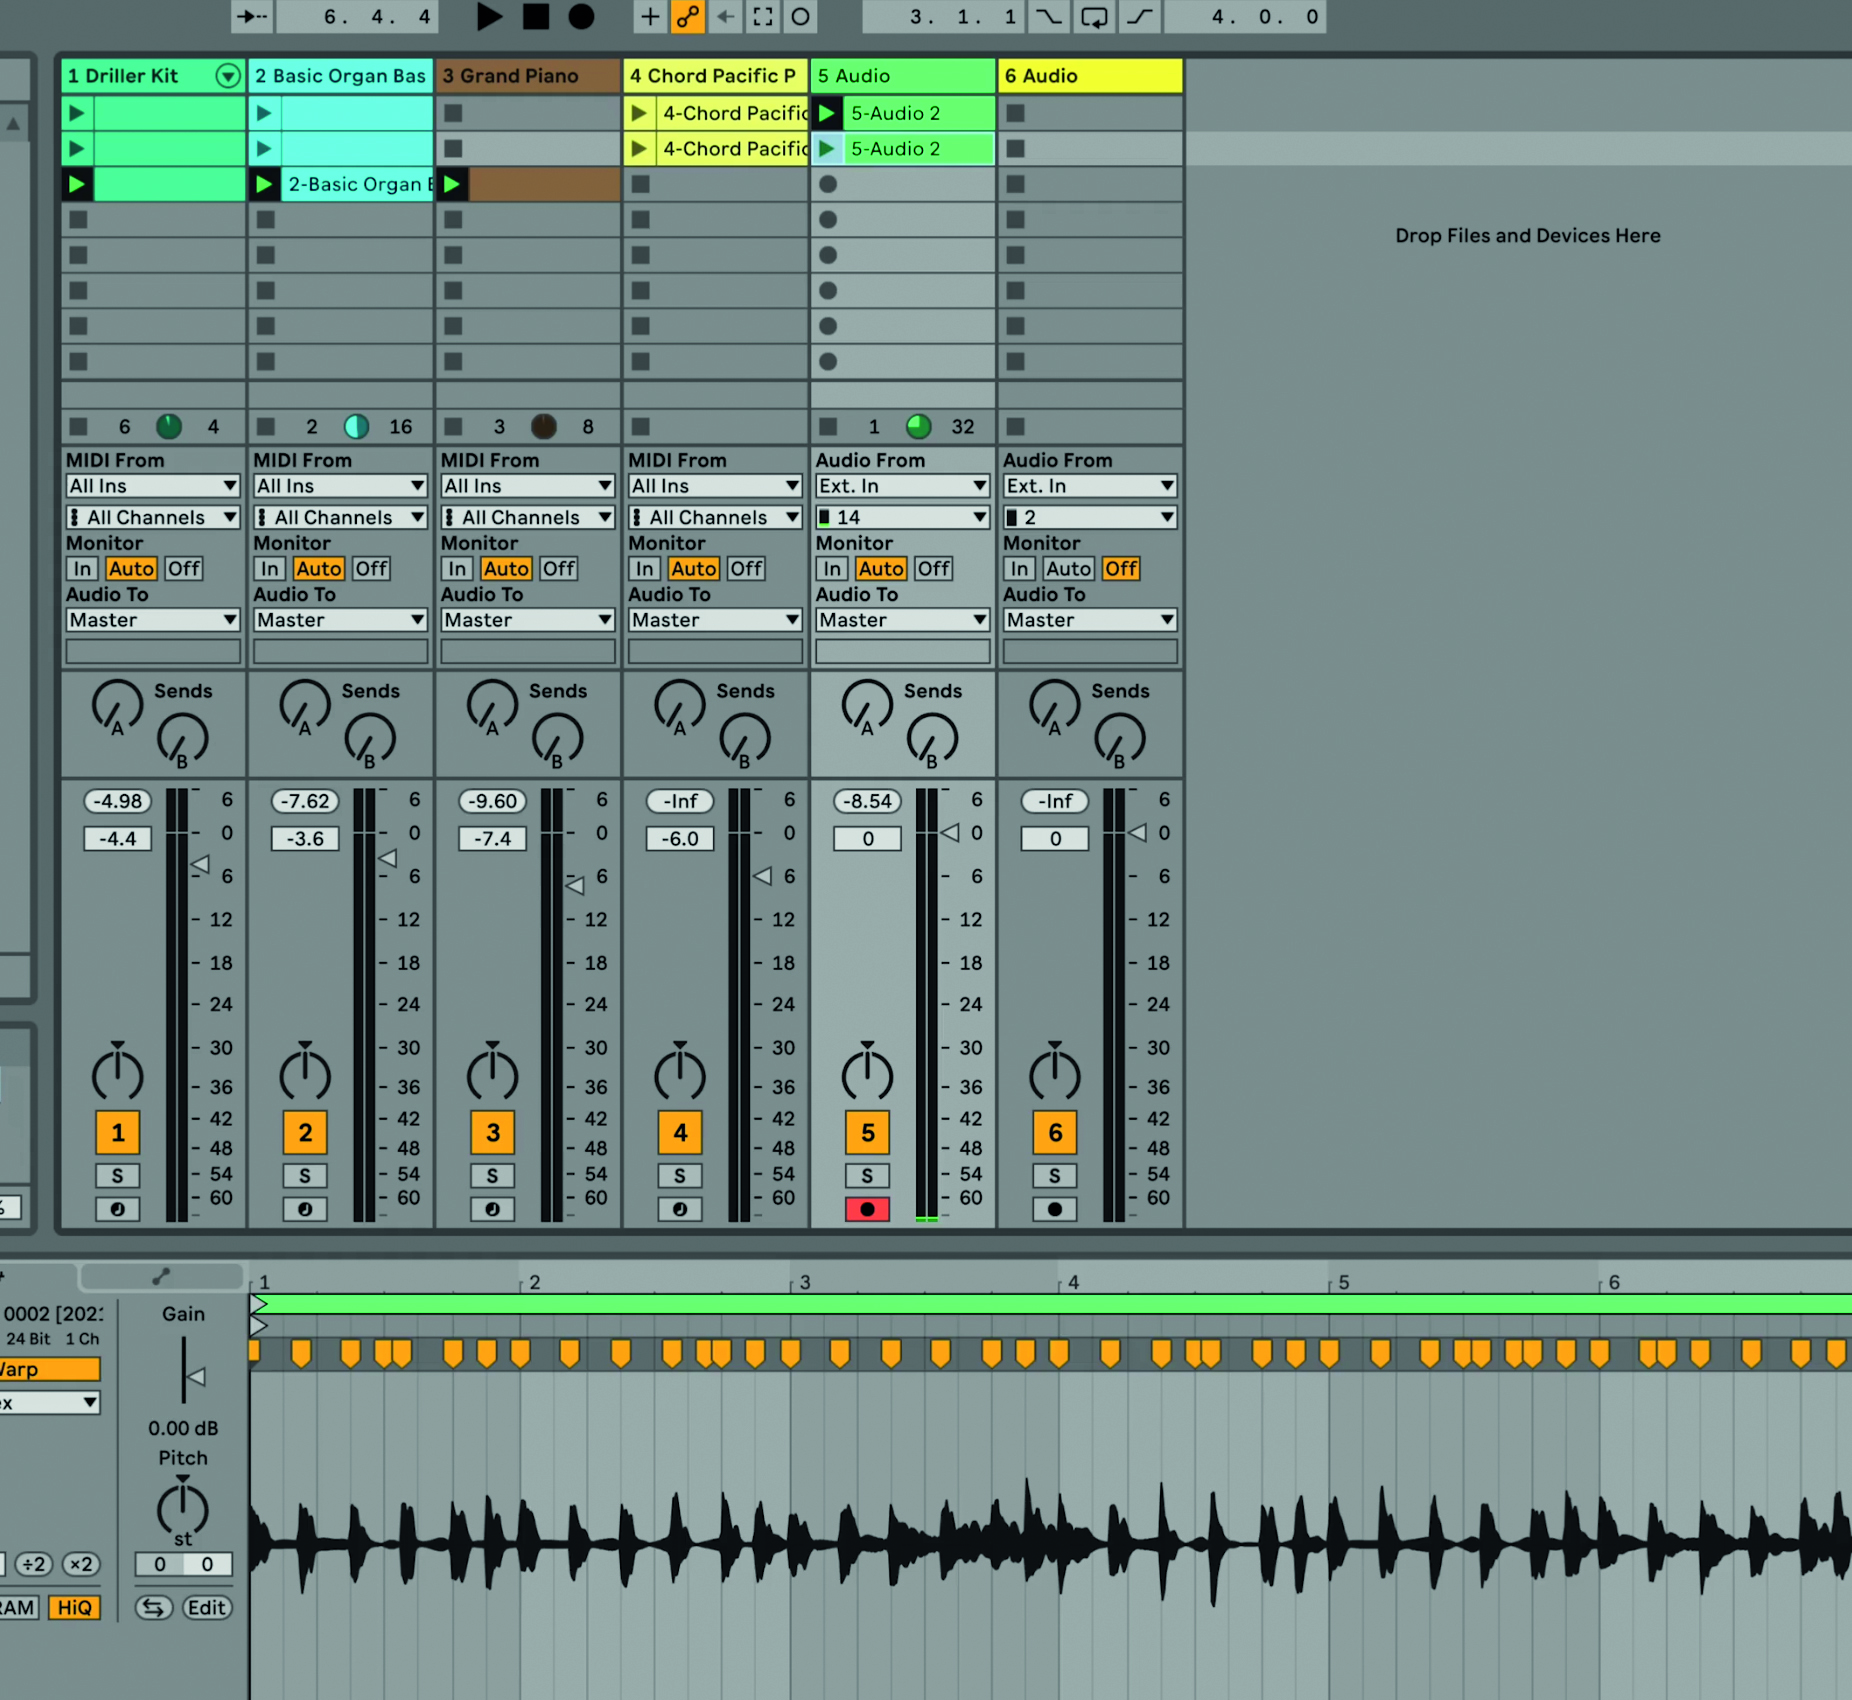
Task: Start playback with the transport Play button
Action: (489, 16)
